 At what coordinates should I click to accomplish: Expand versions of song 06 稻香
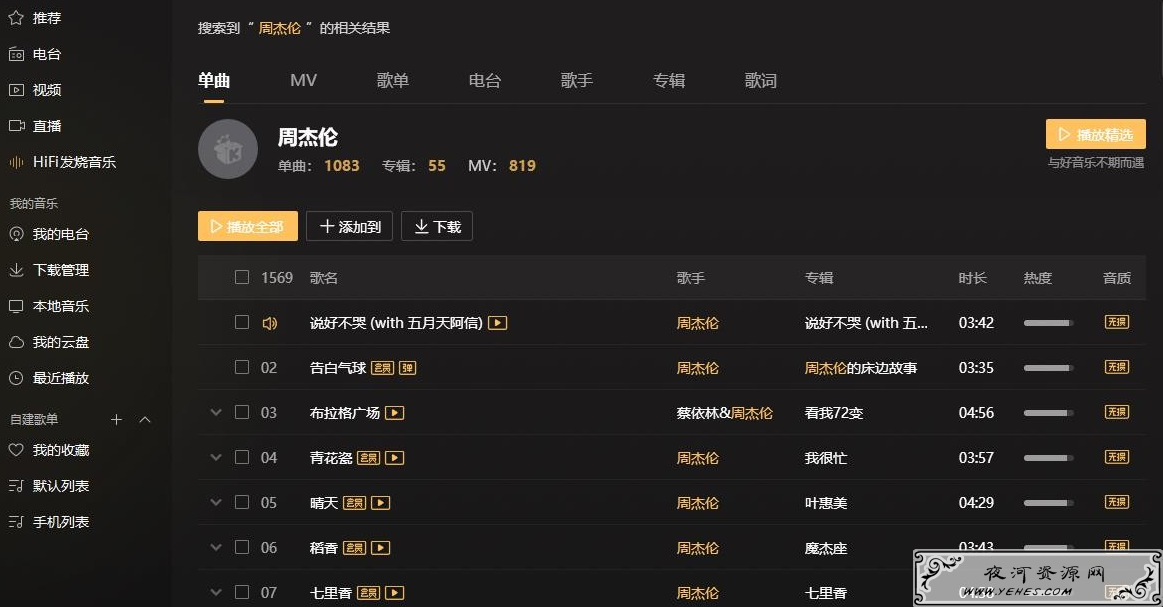pos(216,548)
